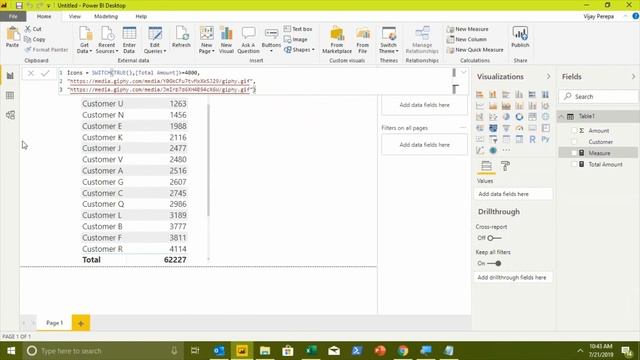Image resolution: width=640 pixels, height=360 pixels.
Task: Click the Windows Start button
Action: (11, 351)
